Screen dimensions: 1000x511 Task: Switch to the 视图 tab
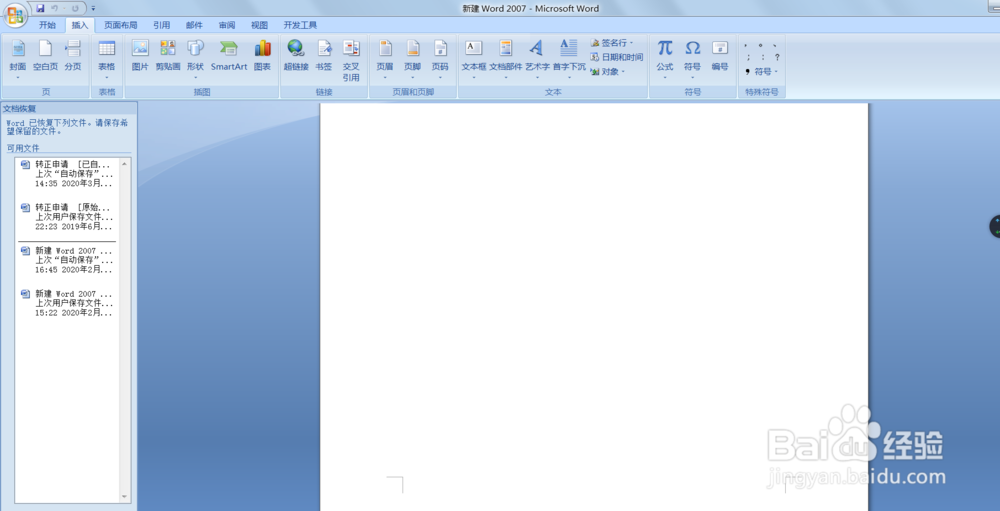(259, 26)
